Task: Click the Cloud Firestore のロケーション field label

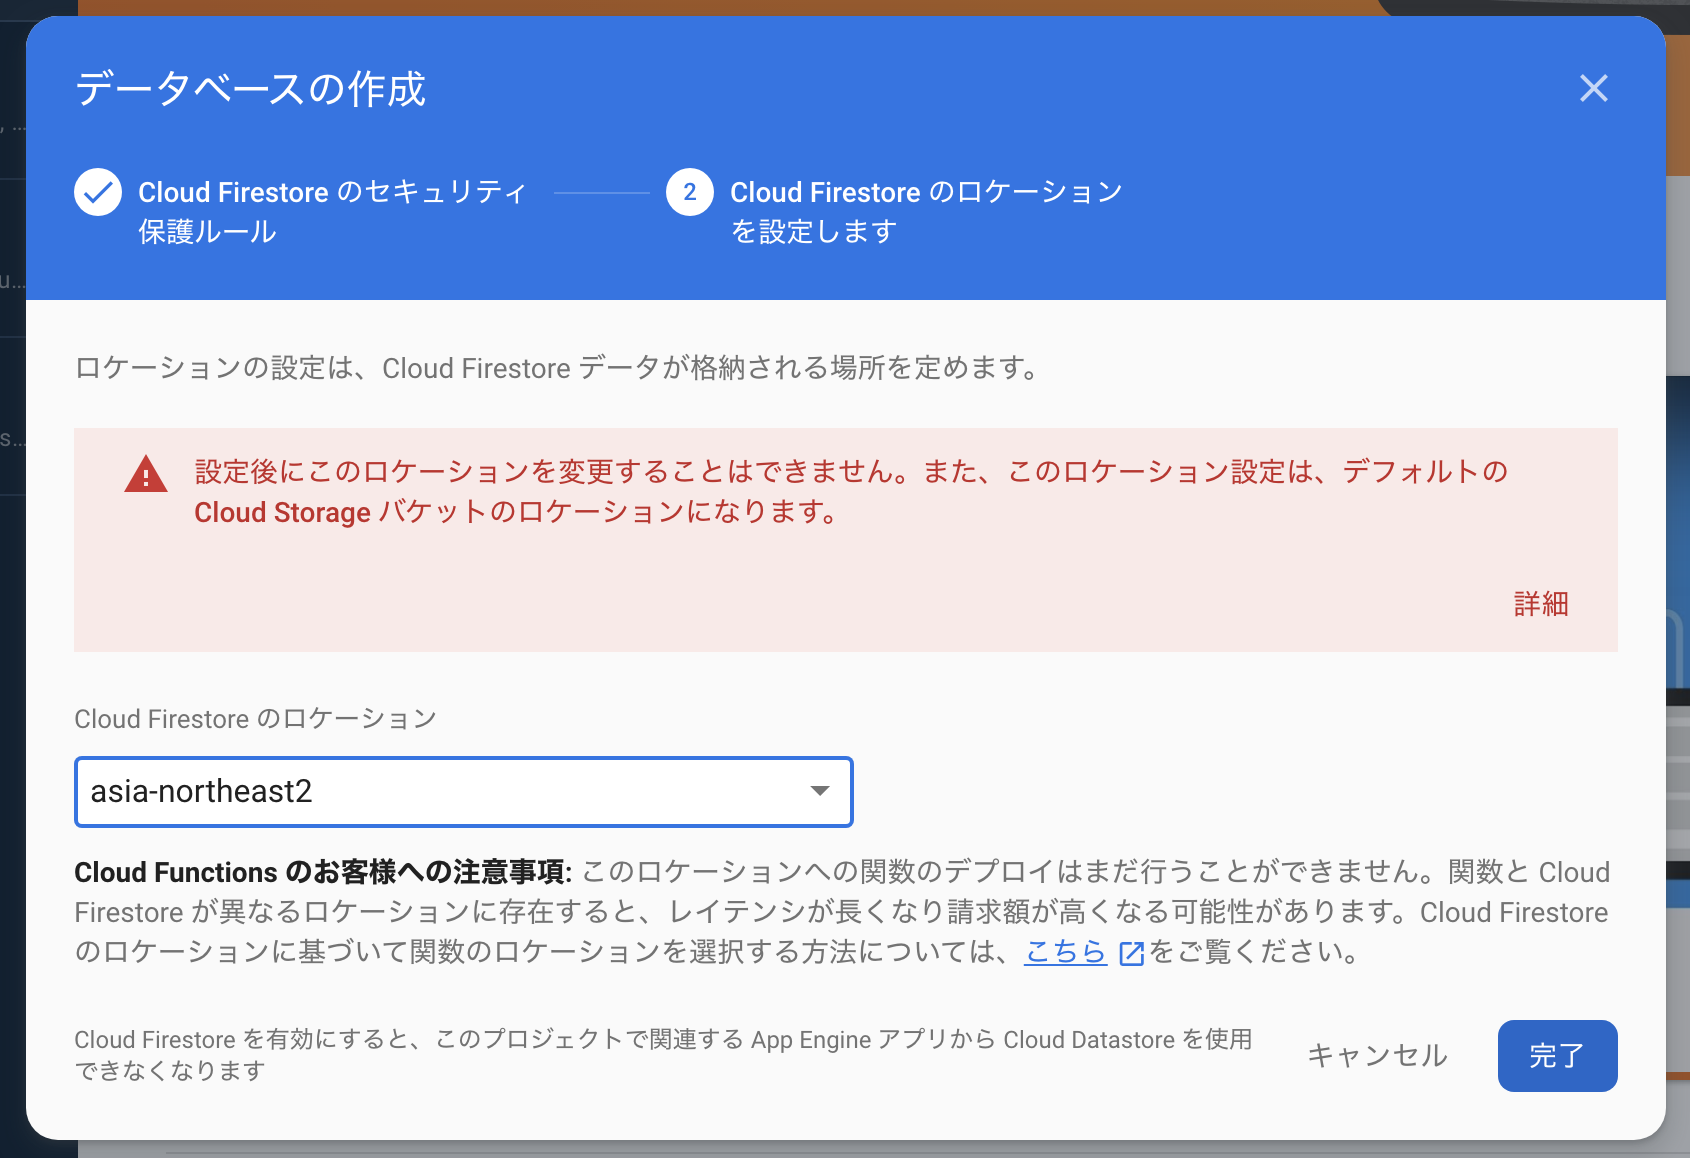Action: (255, 719)
